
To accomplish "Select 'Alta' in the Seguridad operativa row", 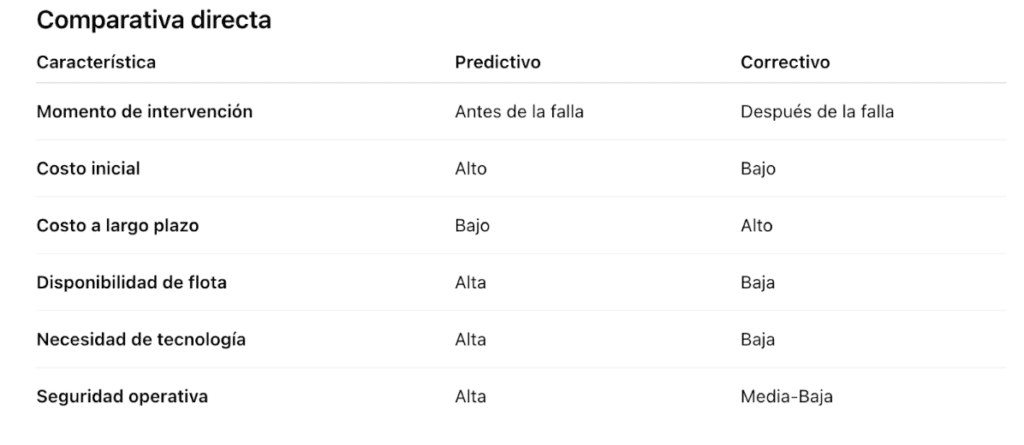I will click(470, 397).
